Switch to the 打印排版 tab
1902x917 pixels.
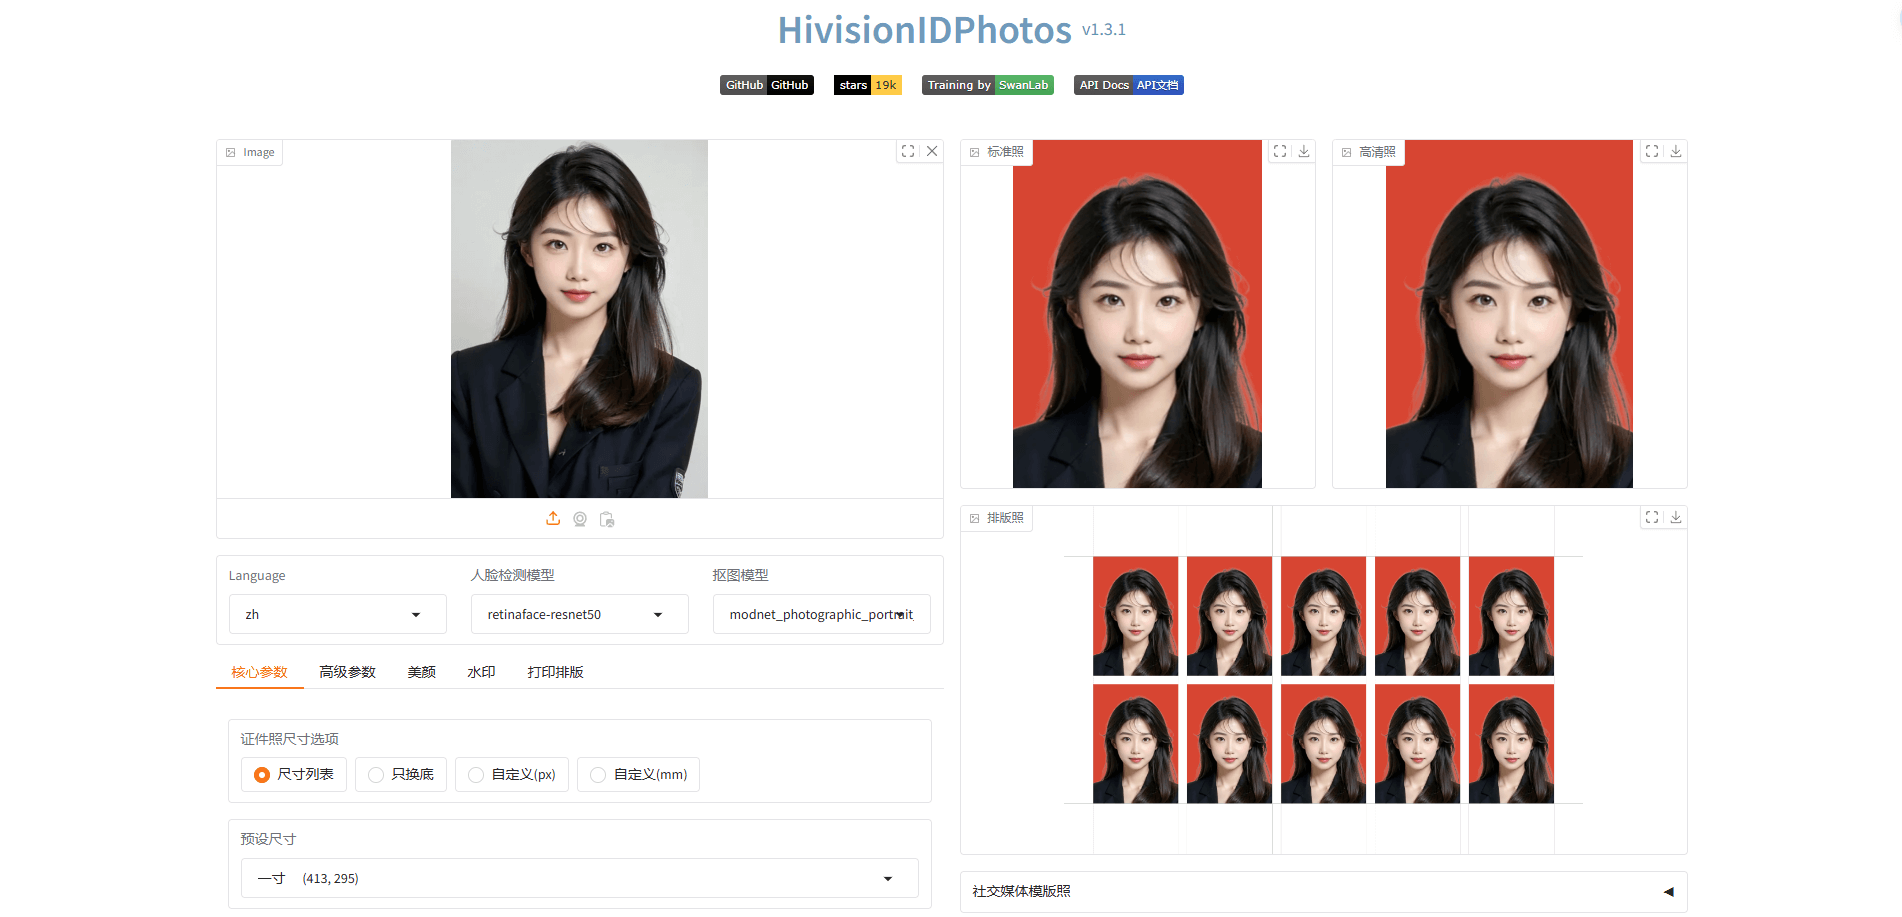click(x=555, y=672)
